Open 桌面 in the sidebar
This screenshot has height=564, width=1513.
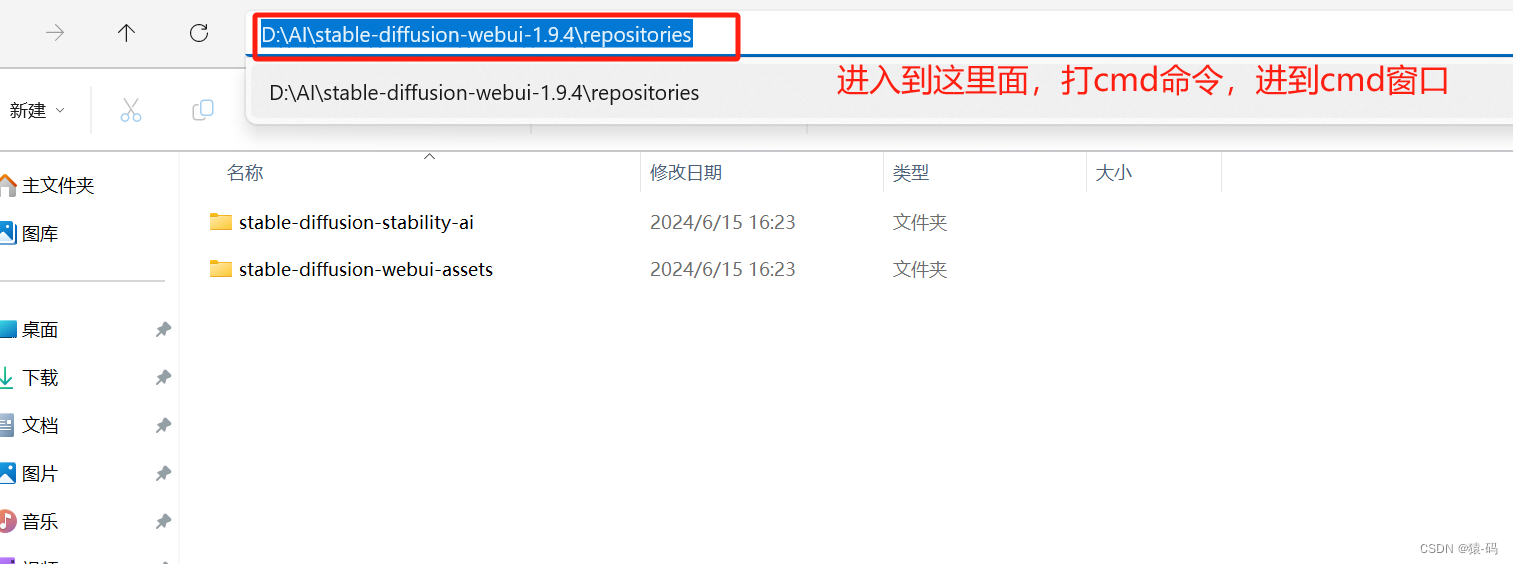pyautogui.click(x=40, y=330)
